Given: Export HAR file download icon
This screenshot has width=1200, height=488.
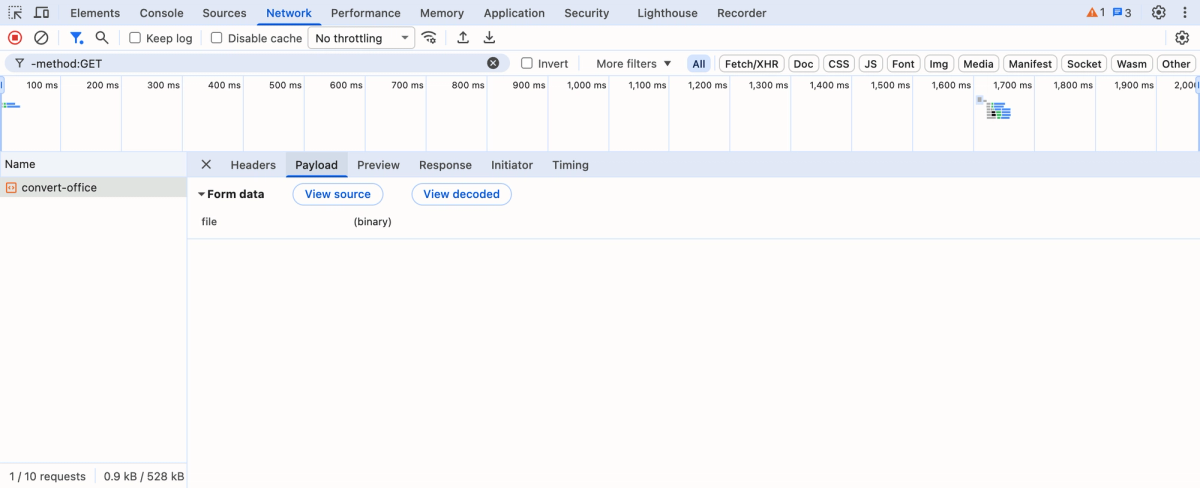Looking at the screenshot, I should coord(489,38).
